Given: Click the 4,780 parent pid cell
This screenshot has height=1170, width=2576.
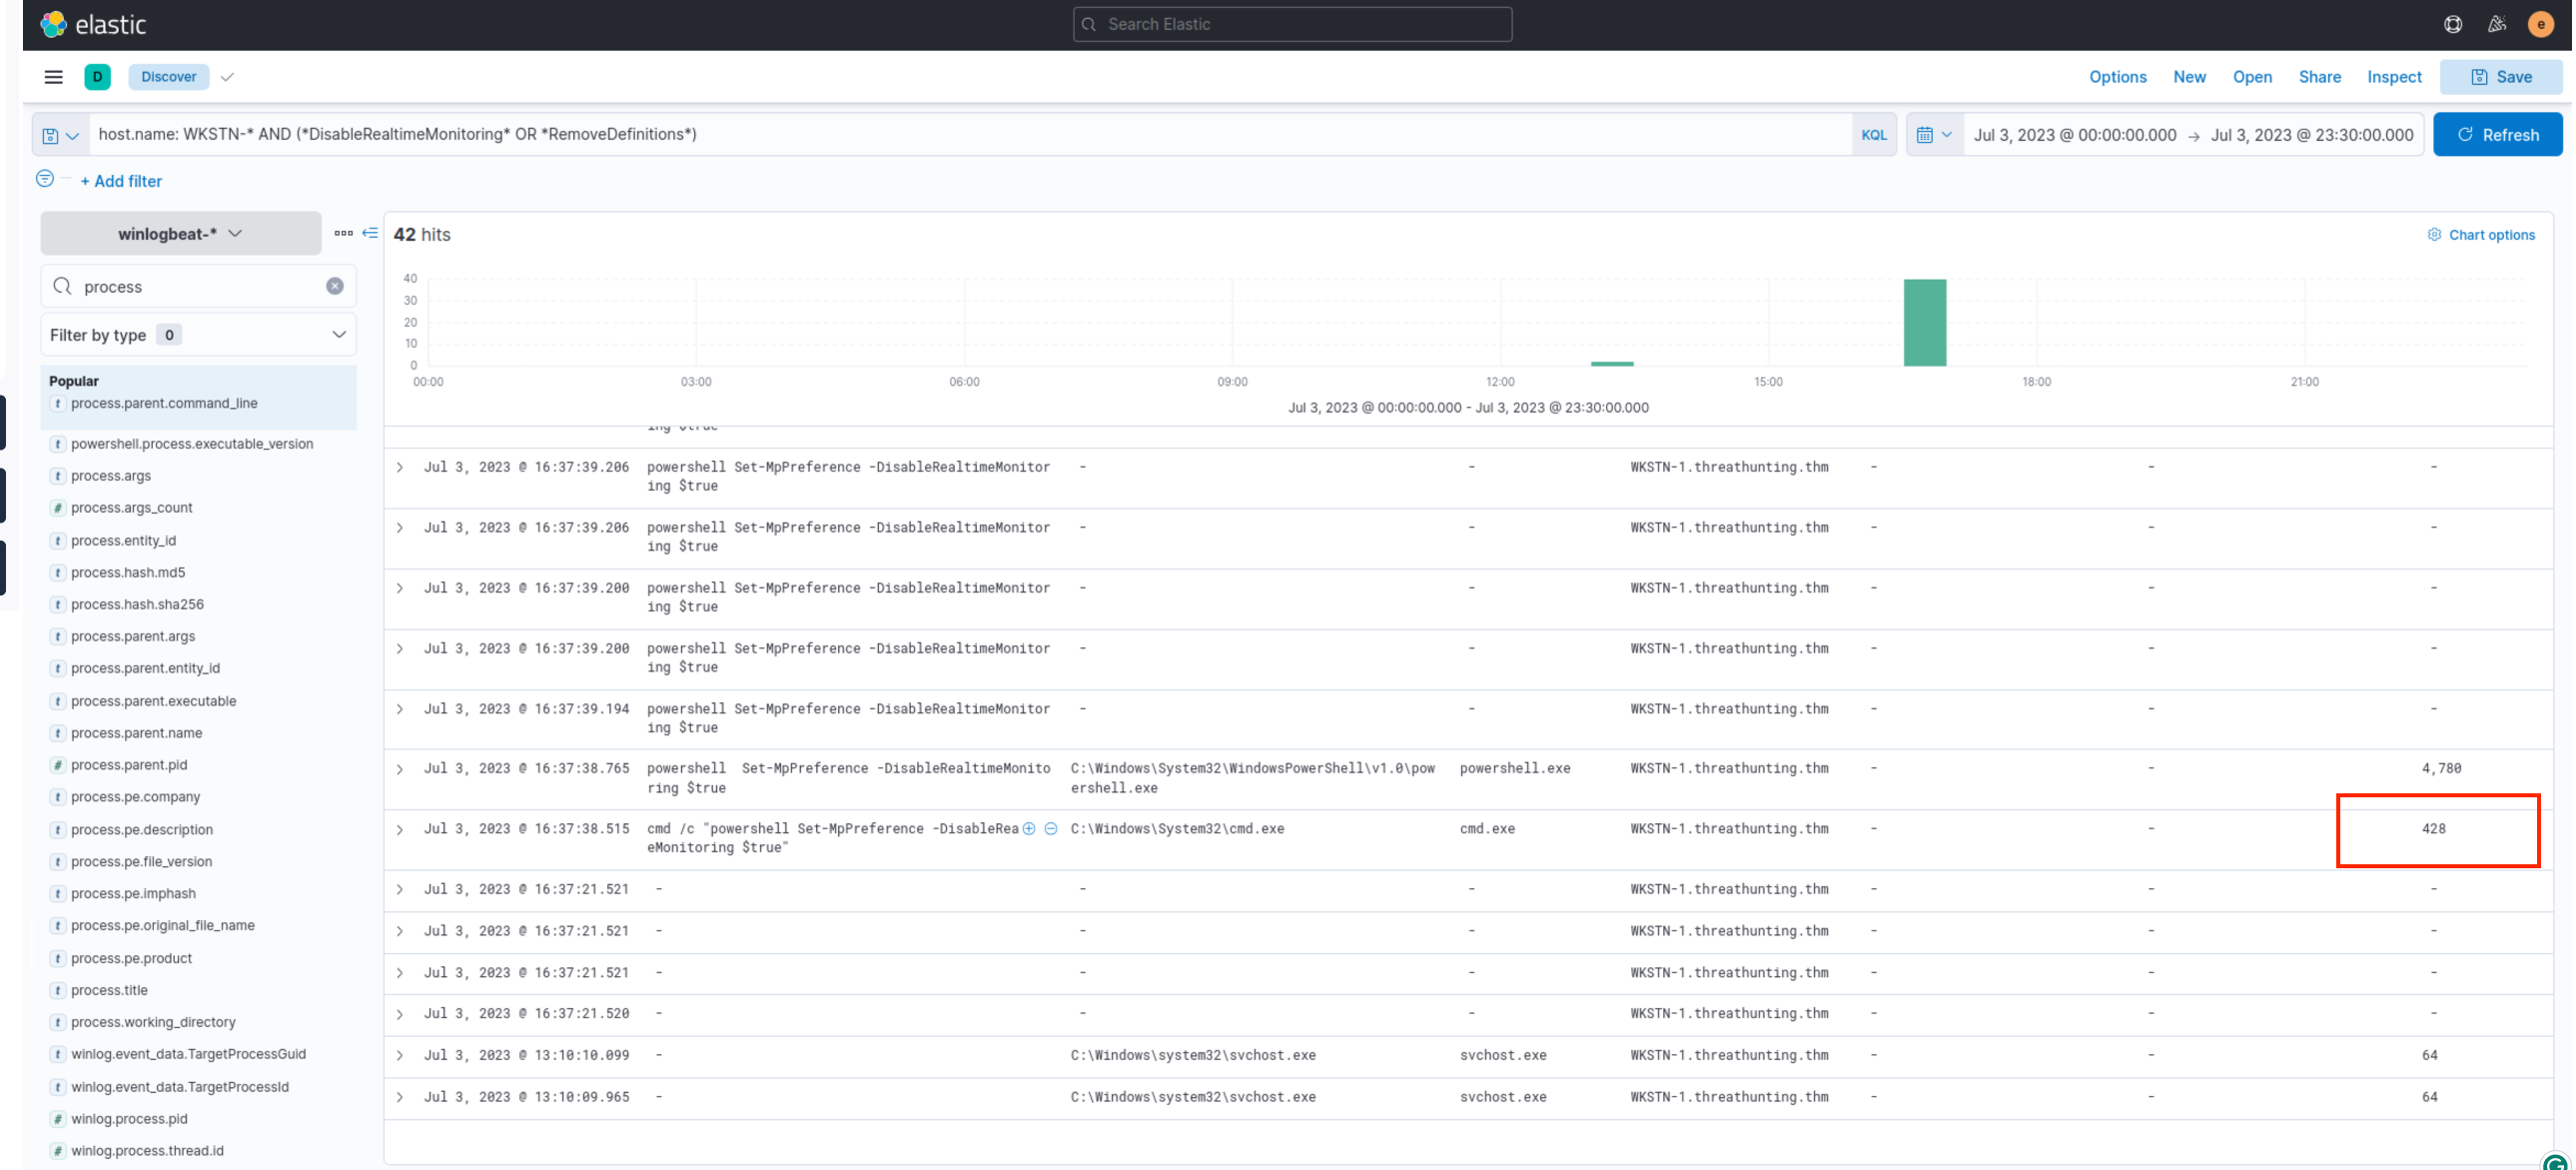Looking at the screenshot, I should [2441, 769].
